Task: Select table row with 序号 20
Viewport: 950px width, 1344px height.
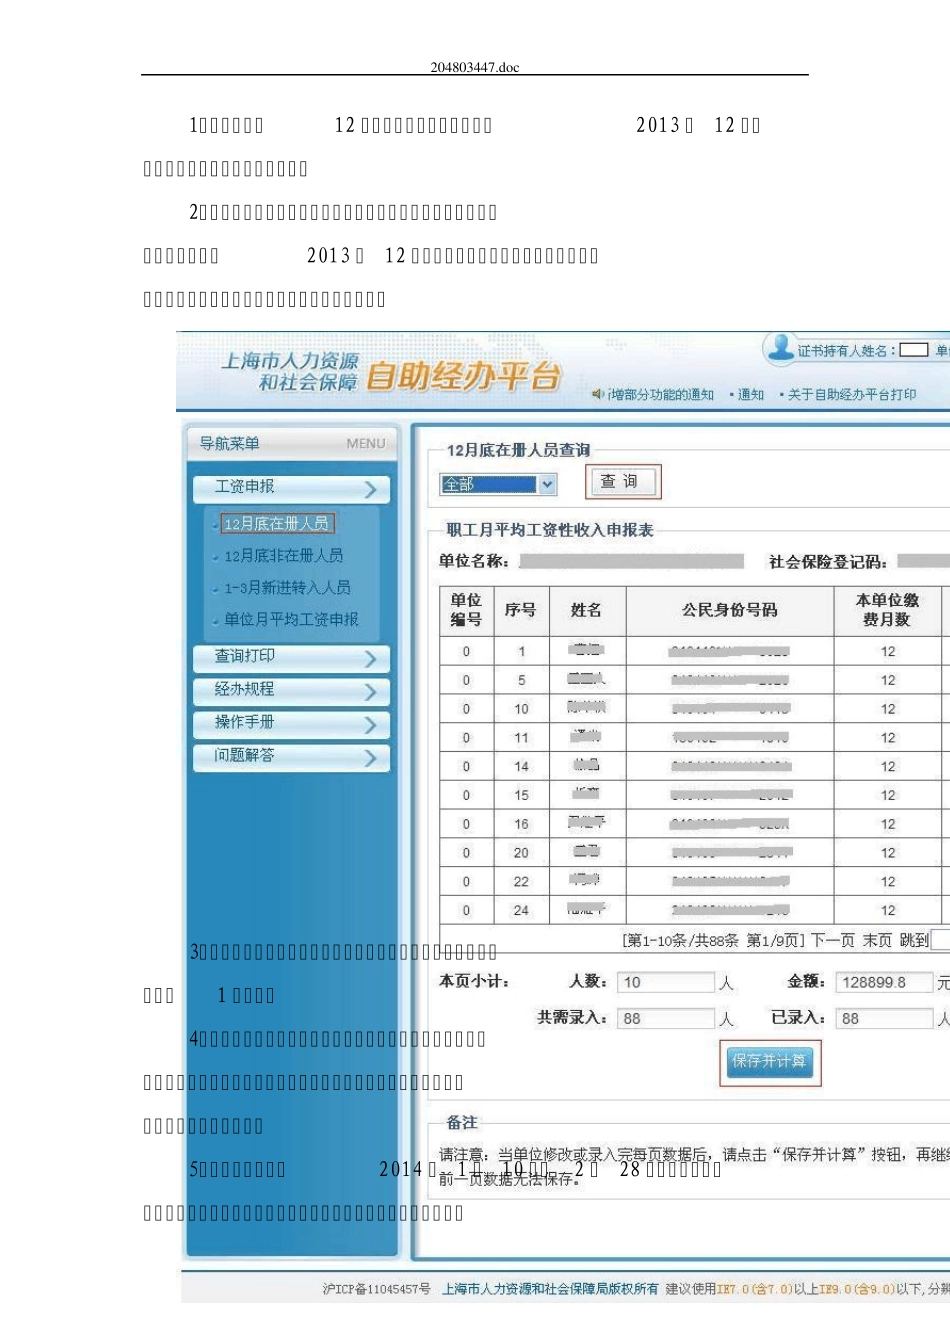Action: [x=694, y=853]
